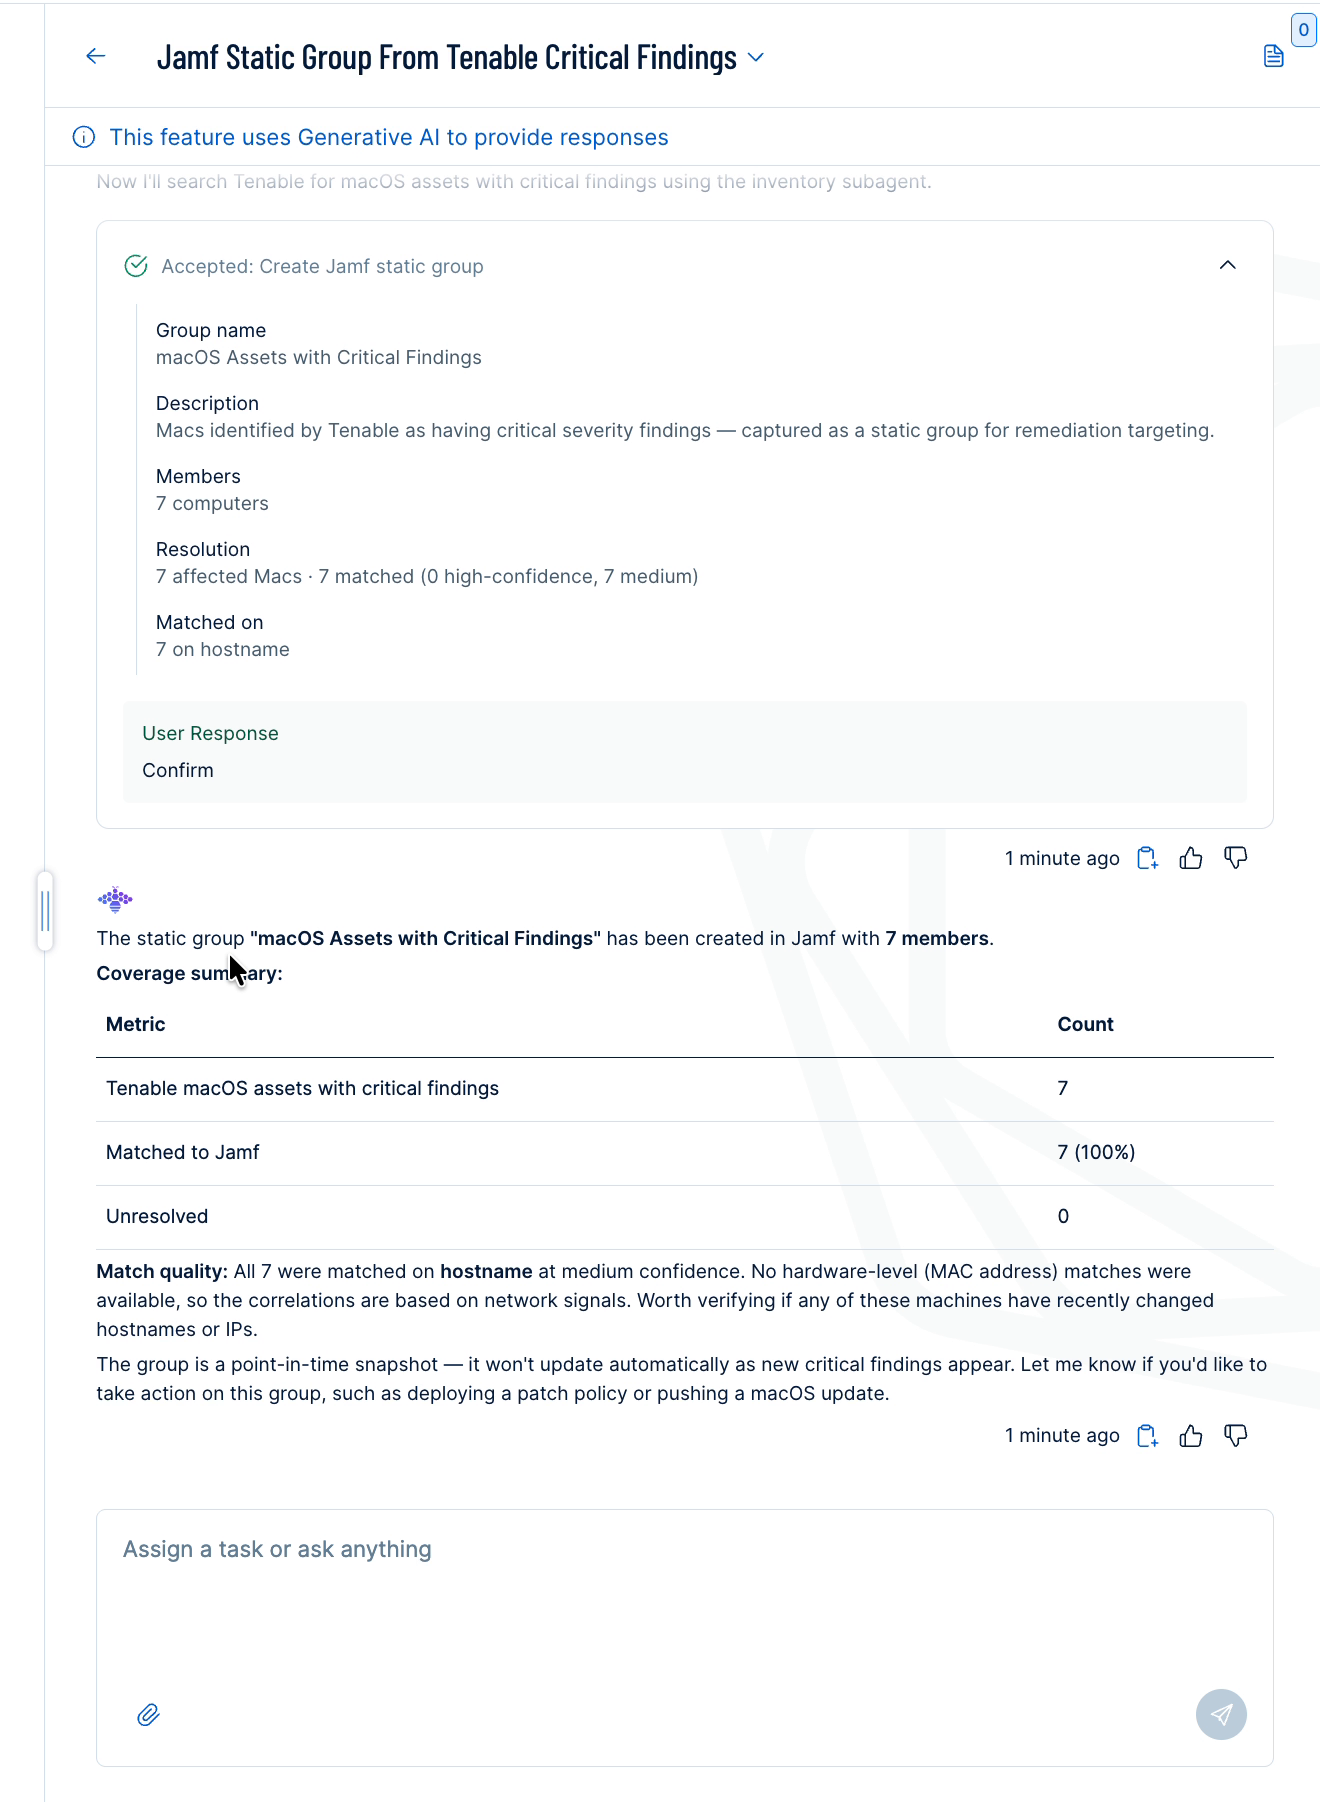This screenshot has height=1802, width=1320.
Task: Like the coverage summary response
Action: coord(1191,1436)
